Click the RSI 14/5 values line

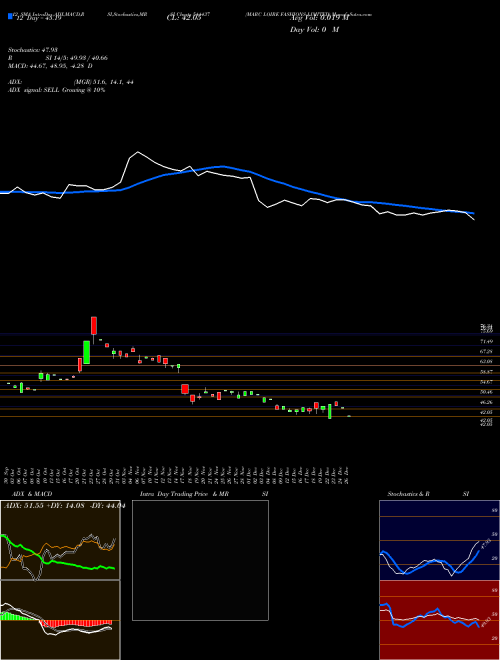point(58,58)
